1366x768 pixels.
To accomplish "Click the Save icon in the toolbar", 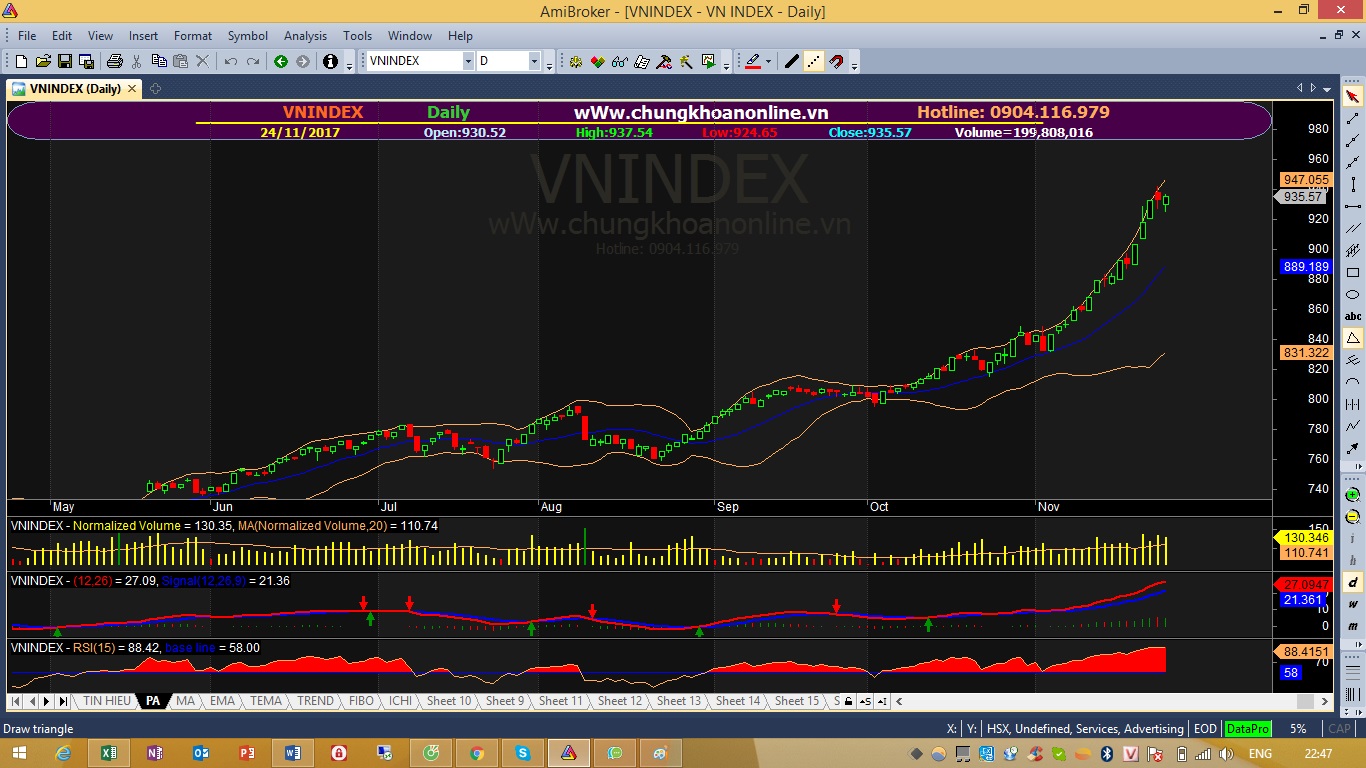I will click(64, 62).
